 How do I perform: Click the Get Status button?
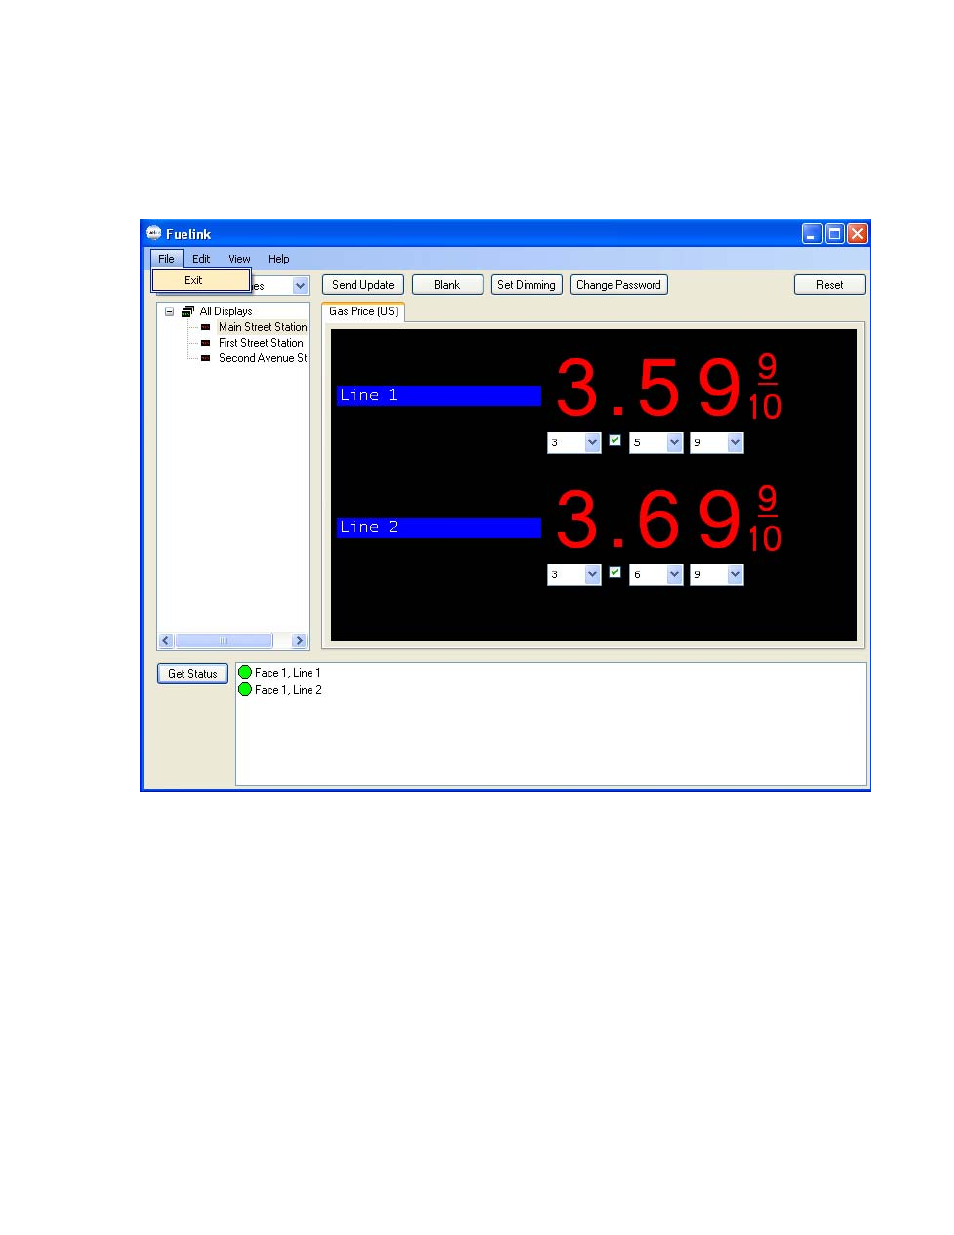(192, 674)
